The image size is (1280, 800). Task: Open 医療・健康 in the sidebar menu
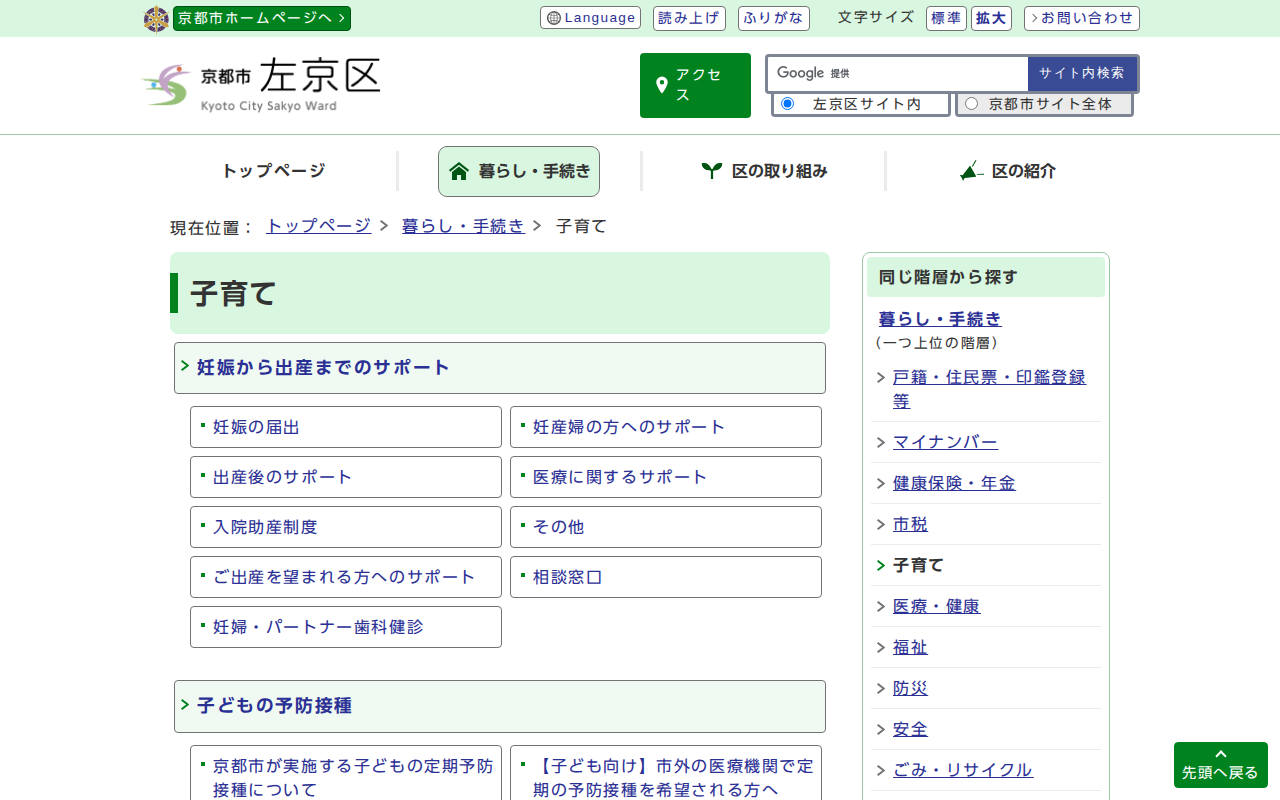[x=936, y=606]
